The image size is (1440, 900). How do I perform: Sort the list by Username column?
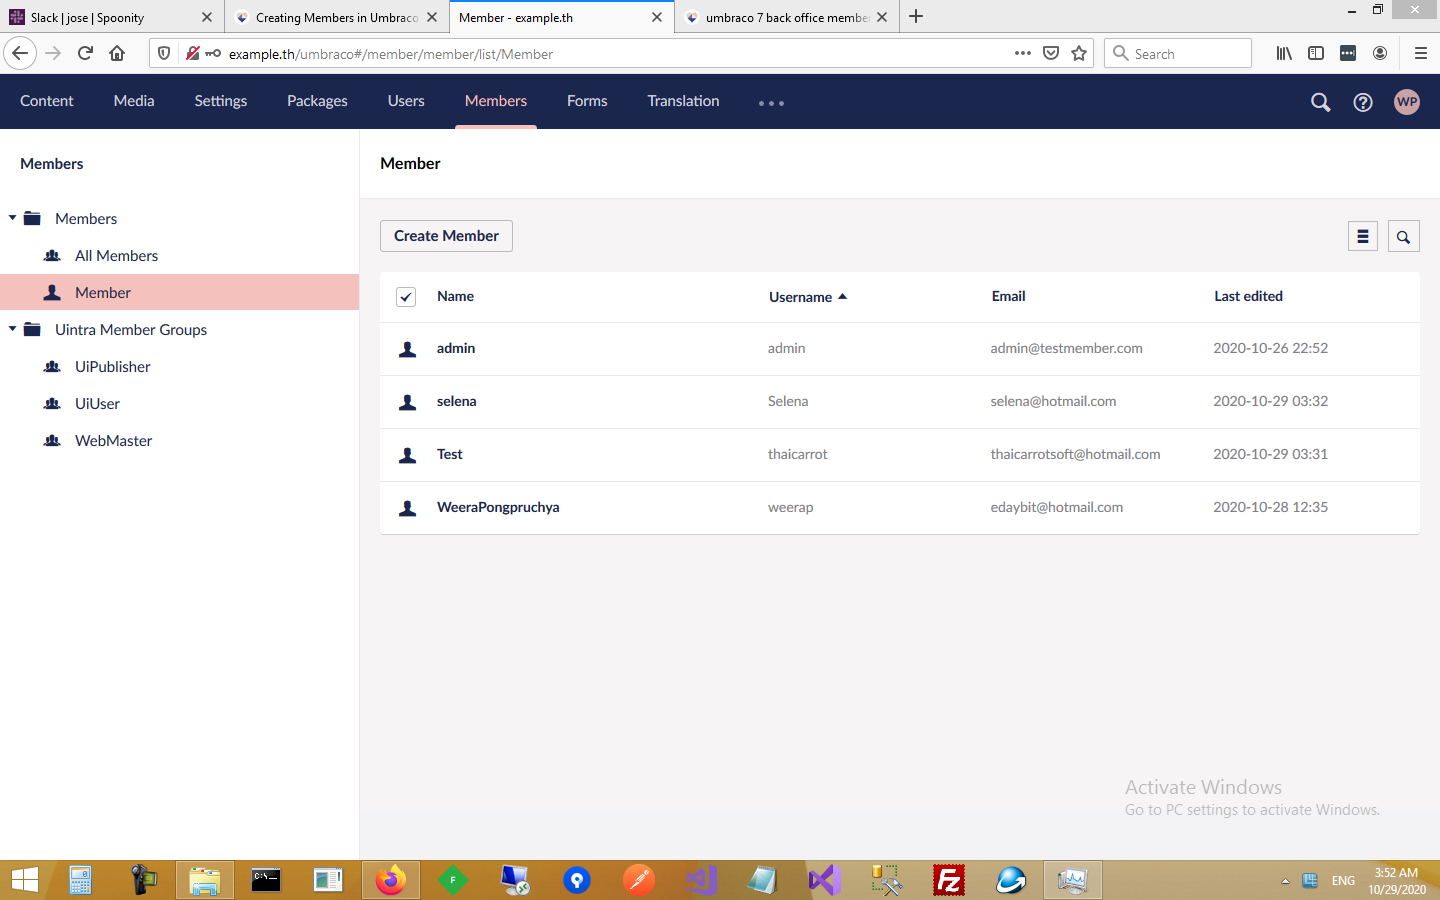[800, 297]
